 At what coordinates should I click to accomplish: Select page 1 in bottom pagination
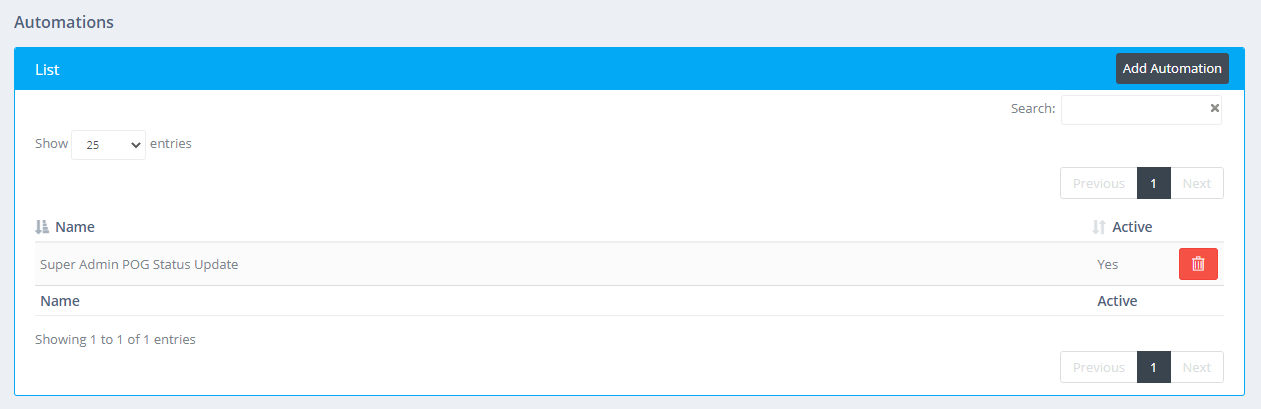[x=1153, y=367]
